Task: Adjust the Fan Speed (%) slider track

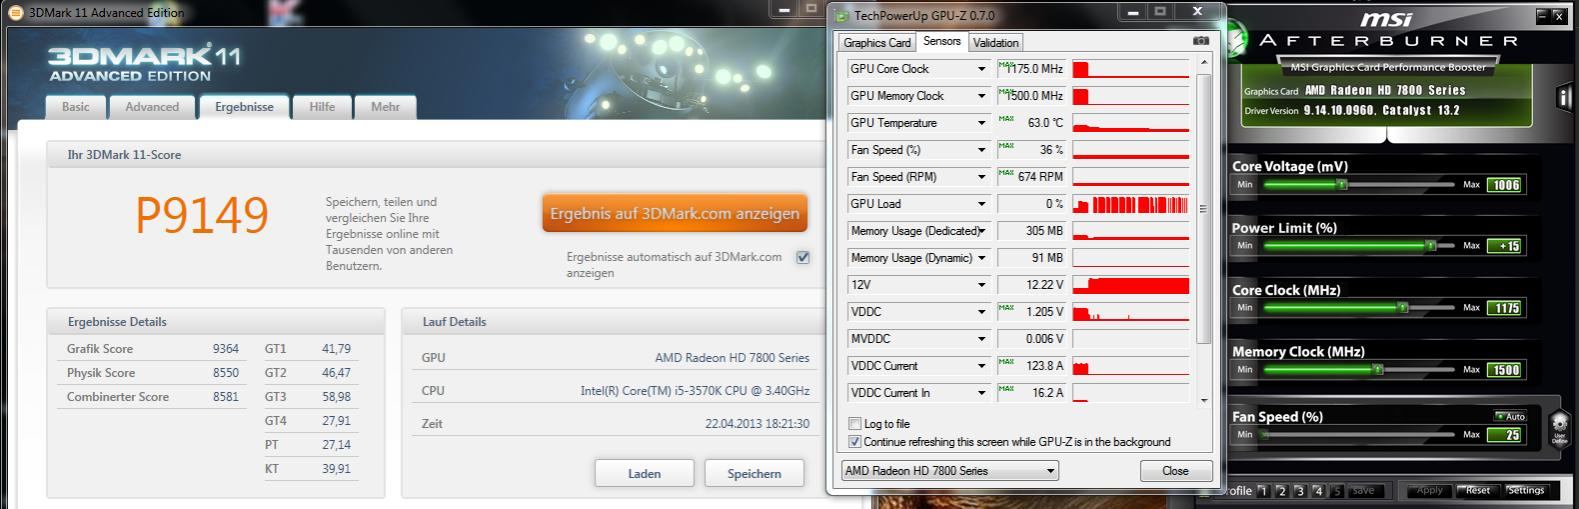Action: click(x=1359, y=435)
